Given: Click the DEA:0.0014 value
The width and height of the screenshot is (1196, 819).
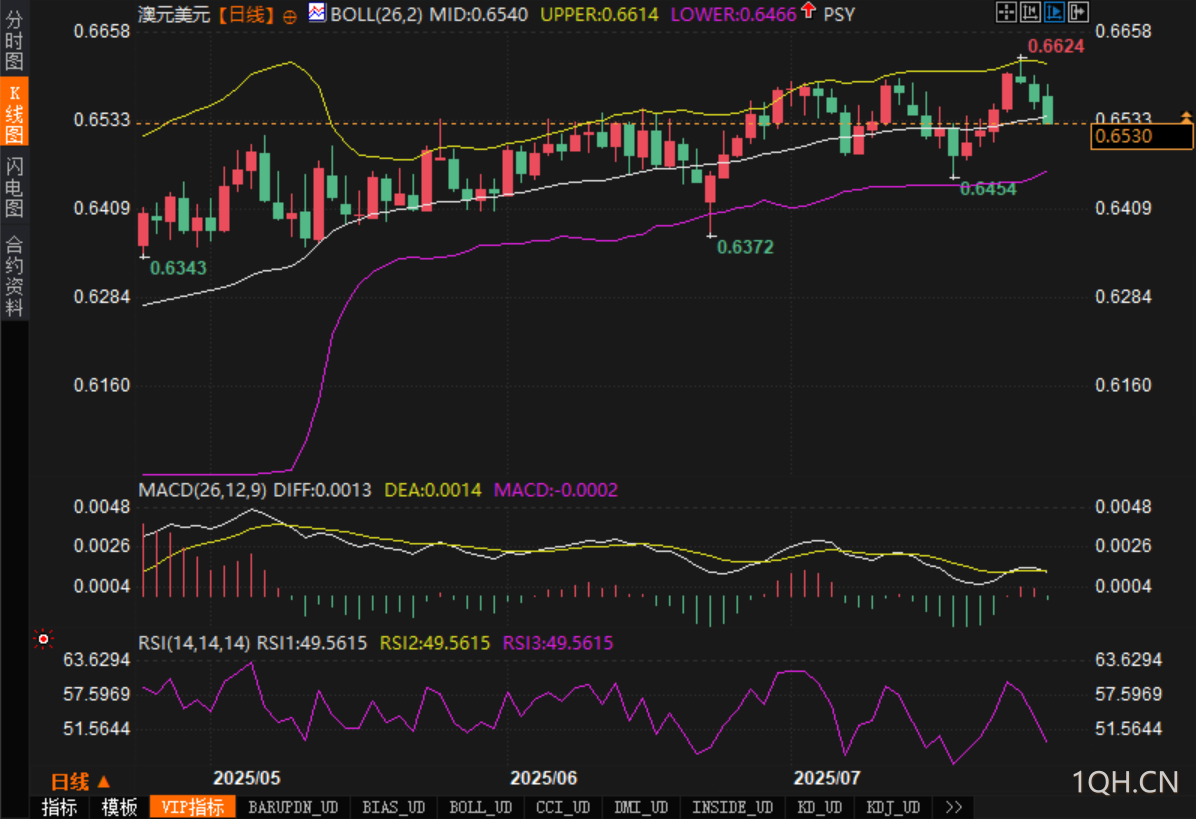Looking at the screenshot, I should tap(432, 490).
